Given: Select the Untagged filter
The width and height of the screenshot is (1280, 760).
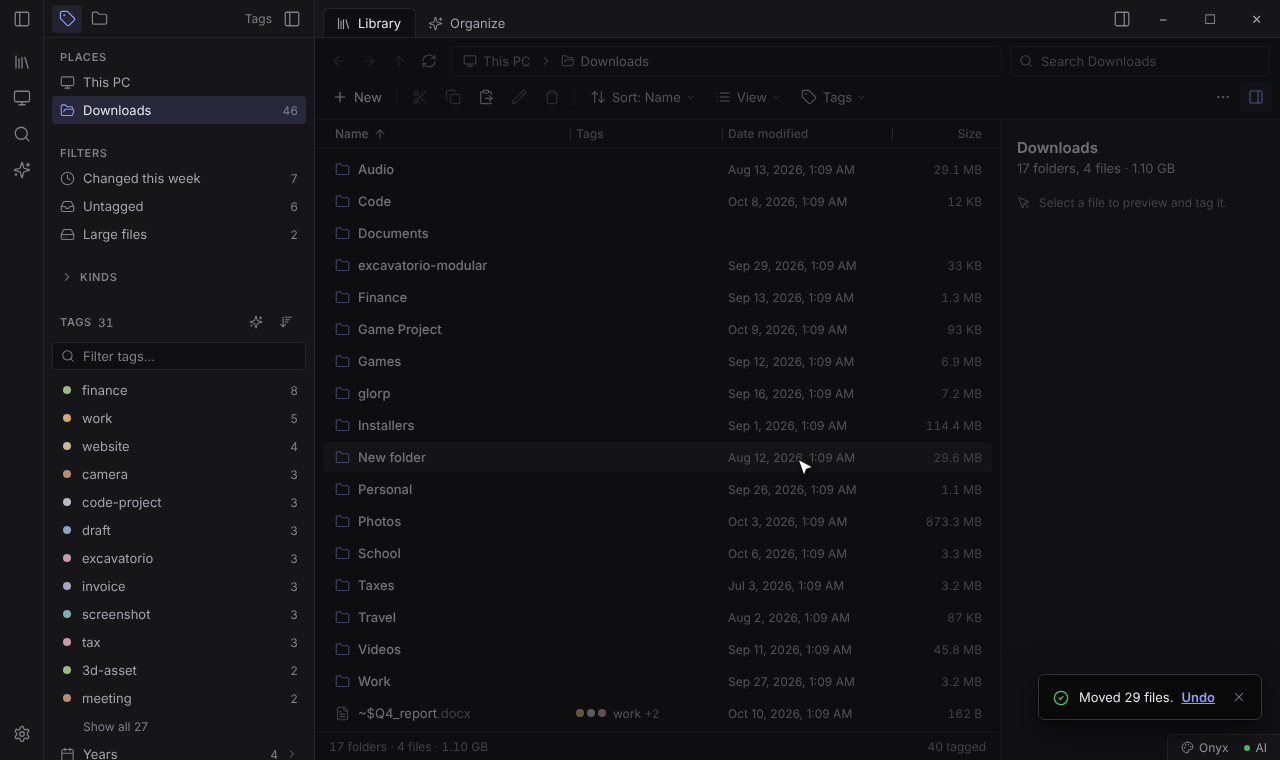Looking at the screenshot, I should [x=179, y=206].
